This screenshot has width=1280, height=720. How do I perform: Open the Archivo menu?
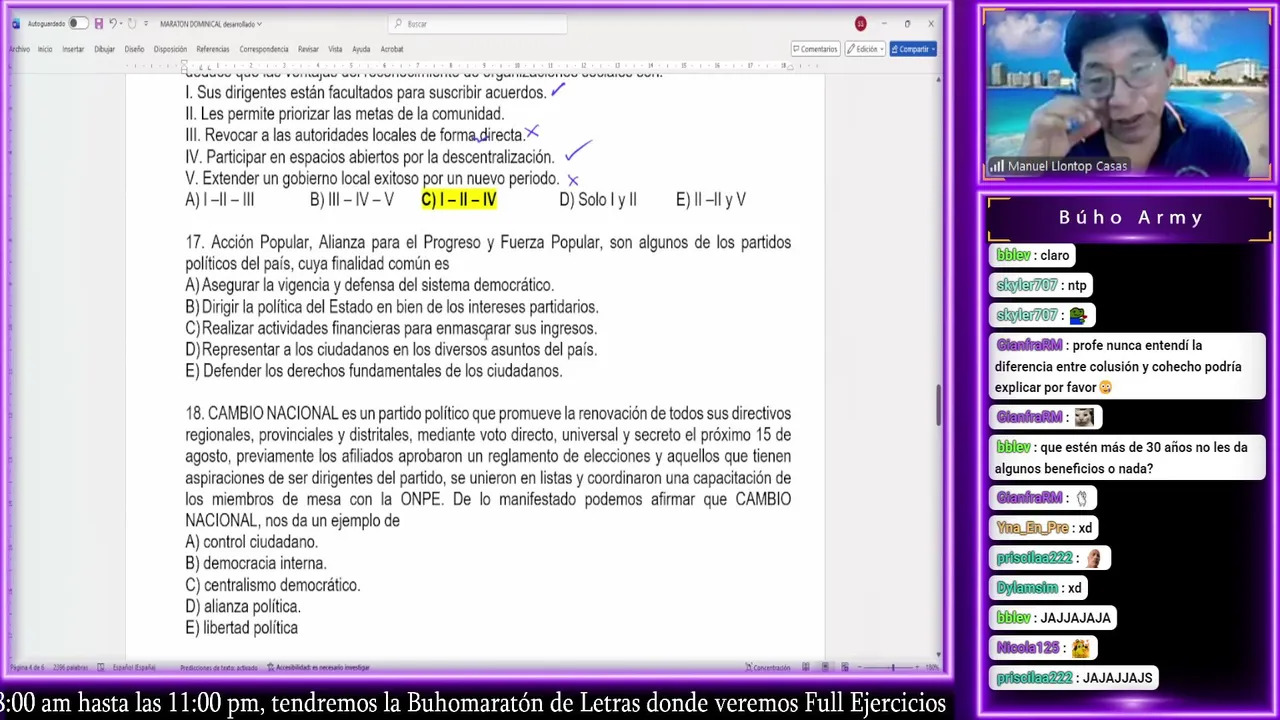[x=19, y=49]
